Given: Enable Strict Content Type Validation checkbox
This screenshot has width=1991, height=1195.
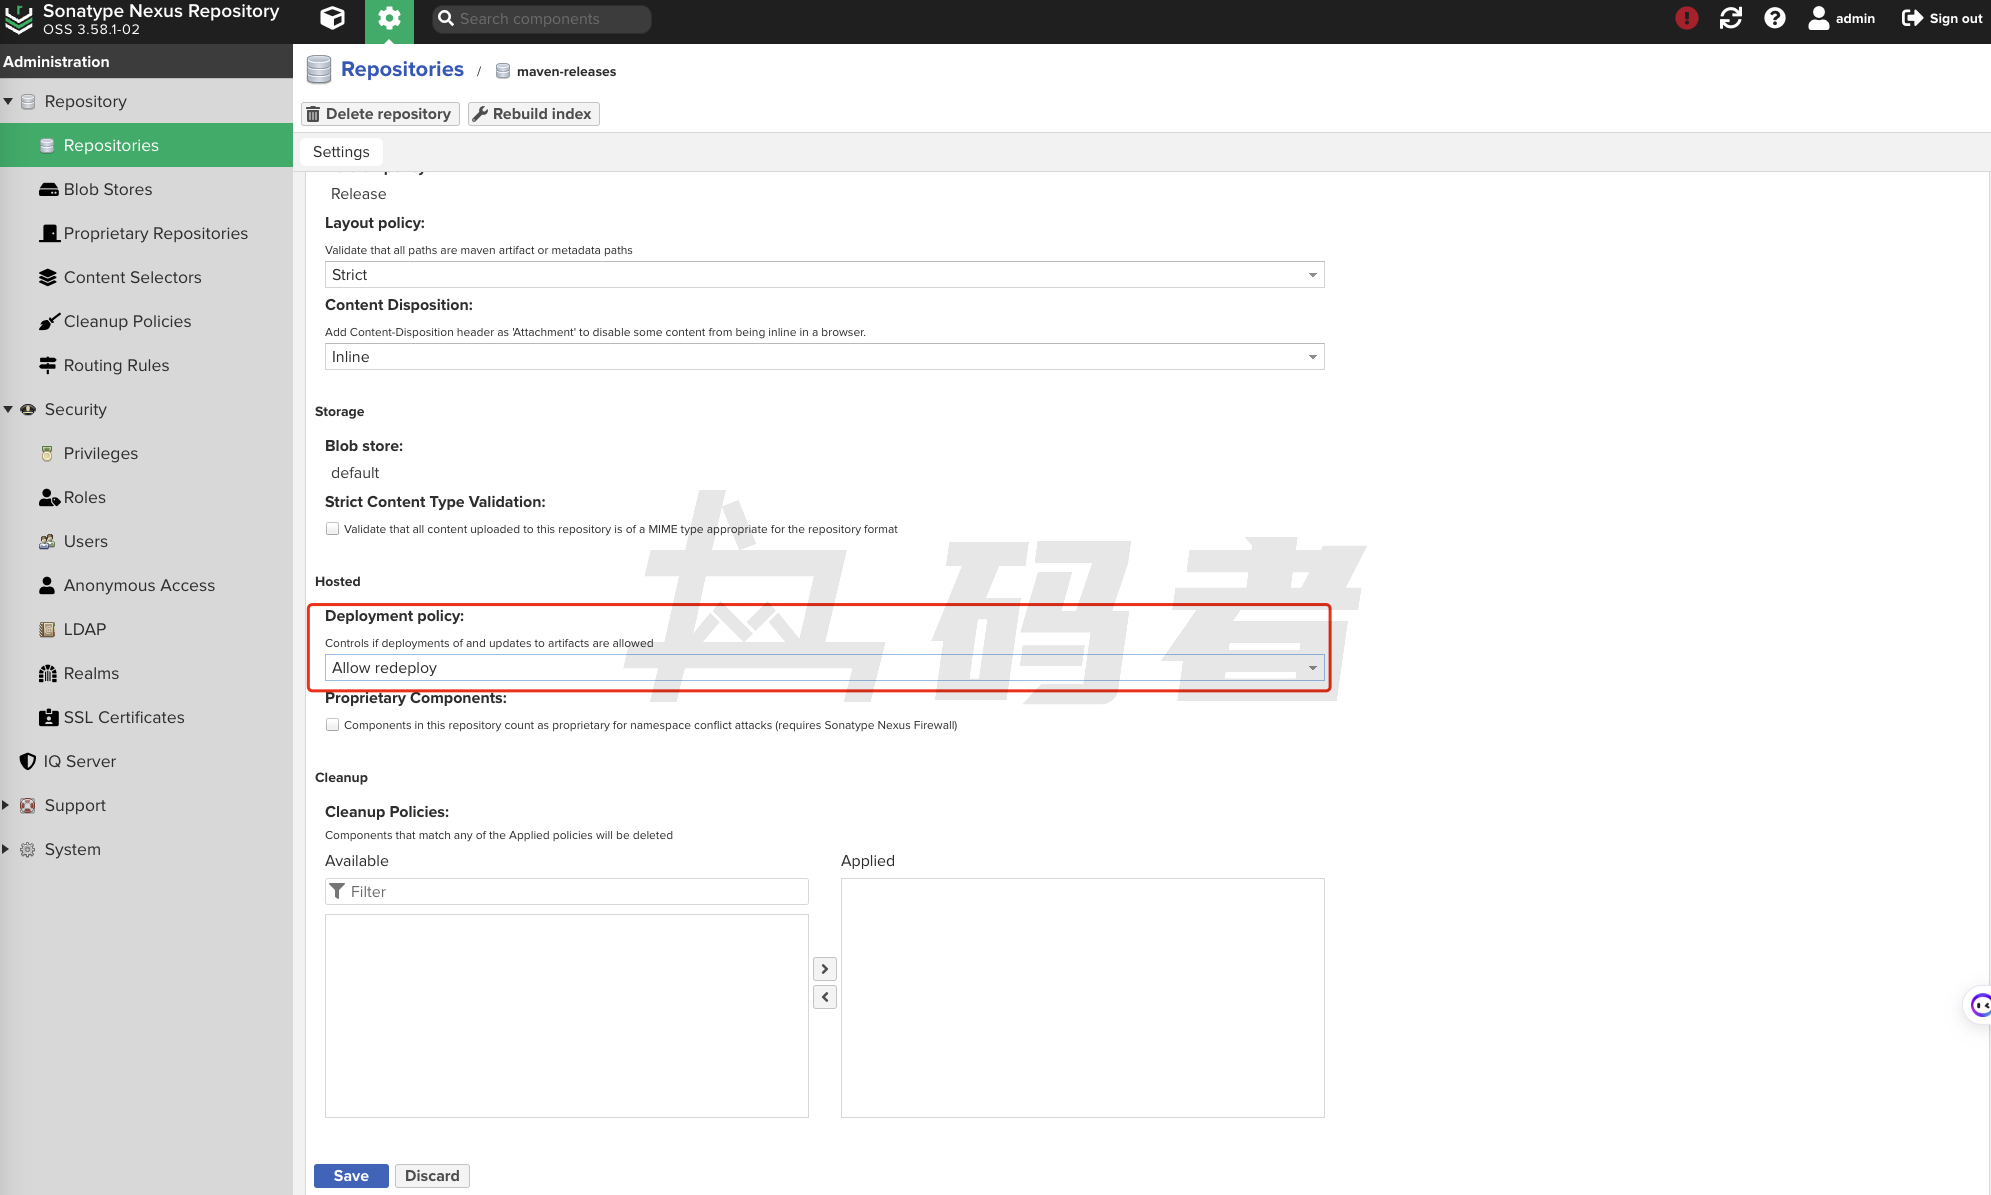Looking at the screenshot, I should click(x=332, y=529).
